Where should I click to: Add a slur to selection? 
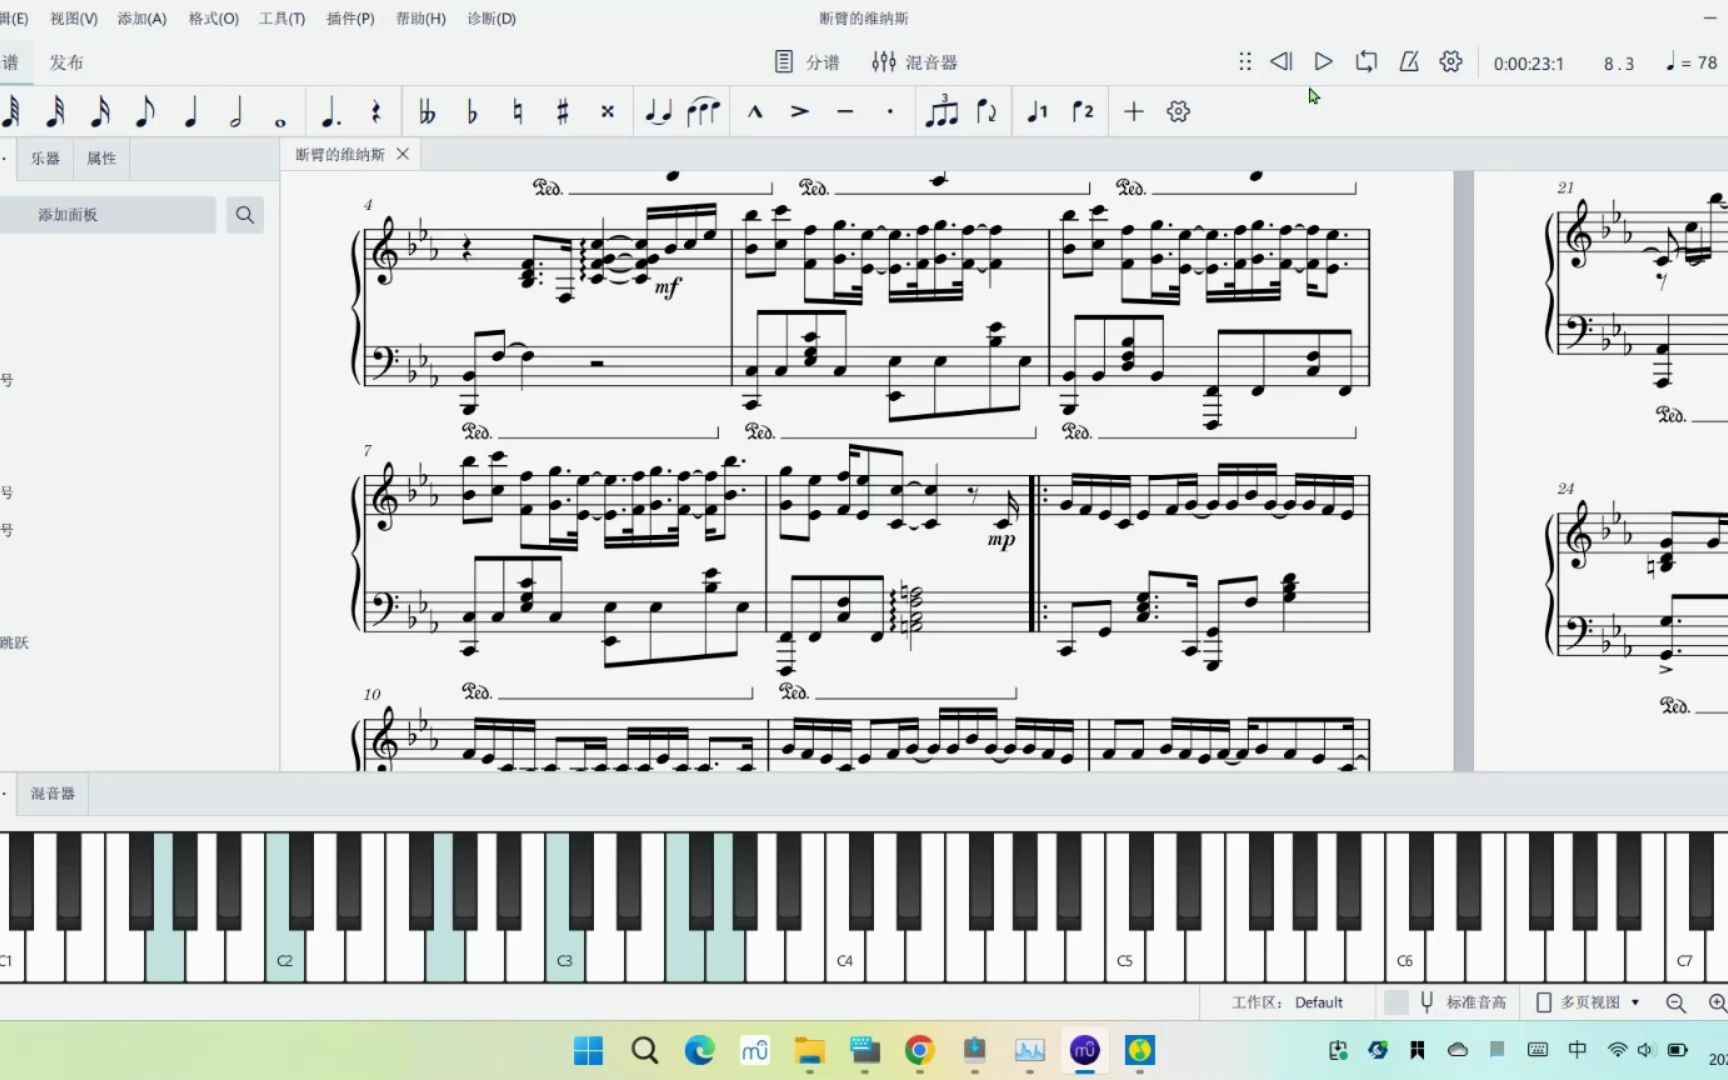704,111
